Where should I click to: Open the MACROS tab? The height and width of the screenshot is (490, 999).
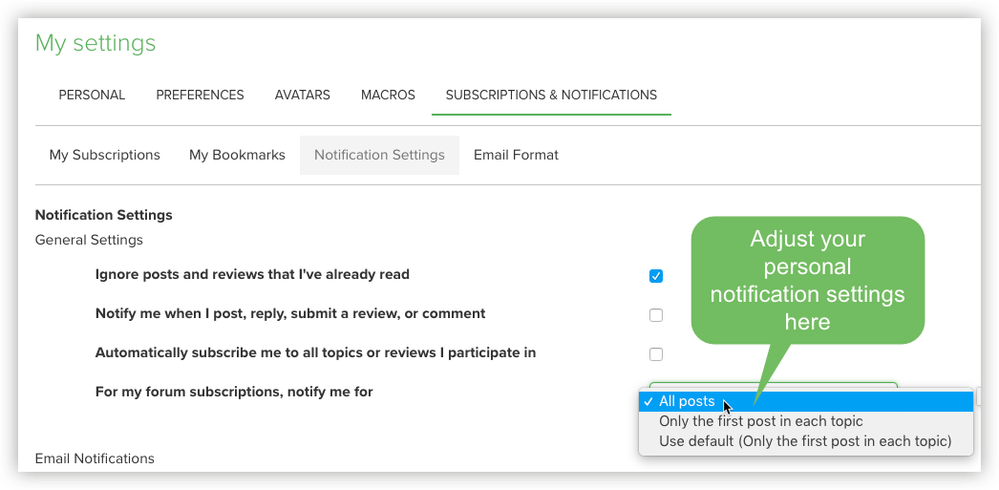(x=388, y=95)
